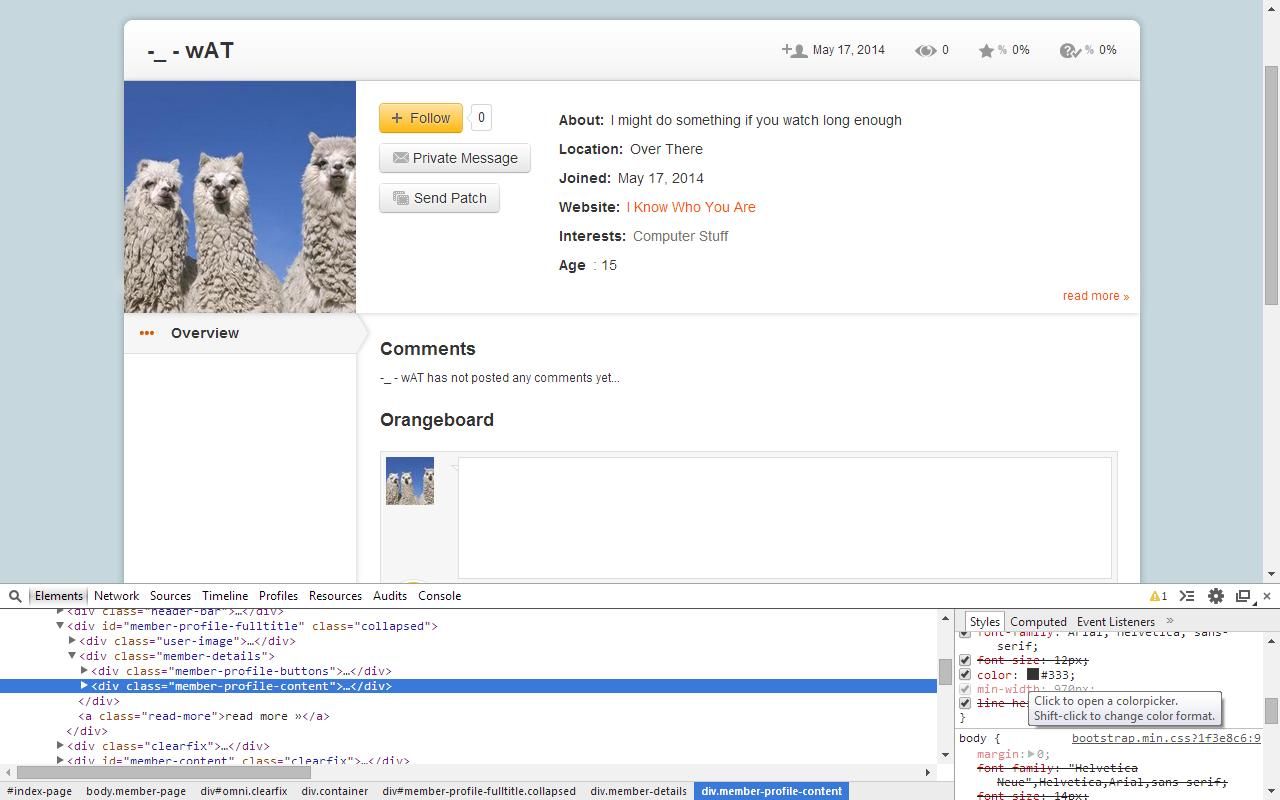This screenshot has height=800, width=1280.
Task: Click the Styles pane vertical scrollbar thumb
Action: point(1272,710)
